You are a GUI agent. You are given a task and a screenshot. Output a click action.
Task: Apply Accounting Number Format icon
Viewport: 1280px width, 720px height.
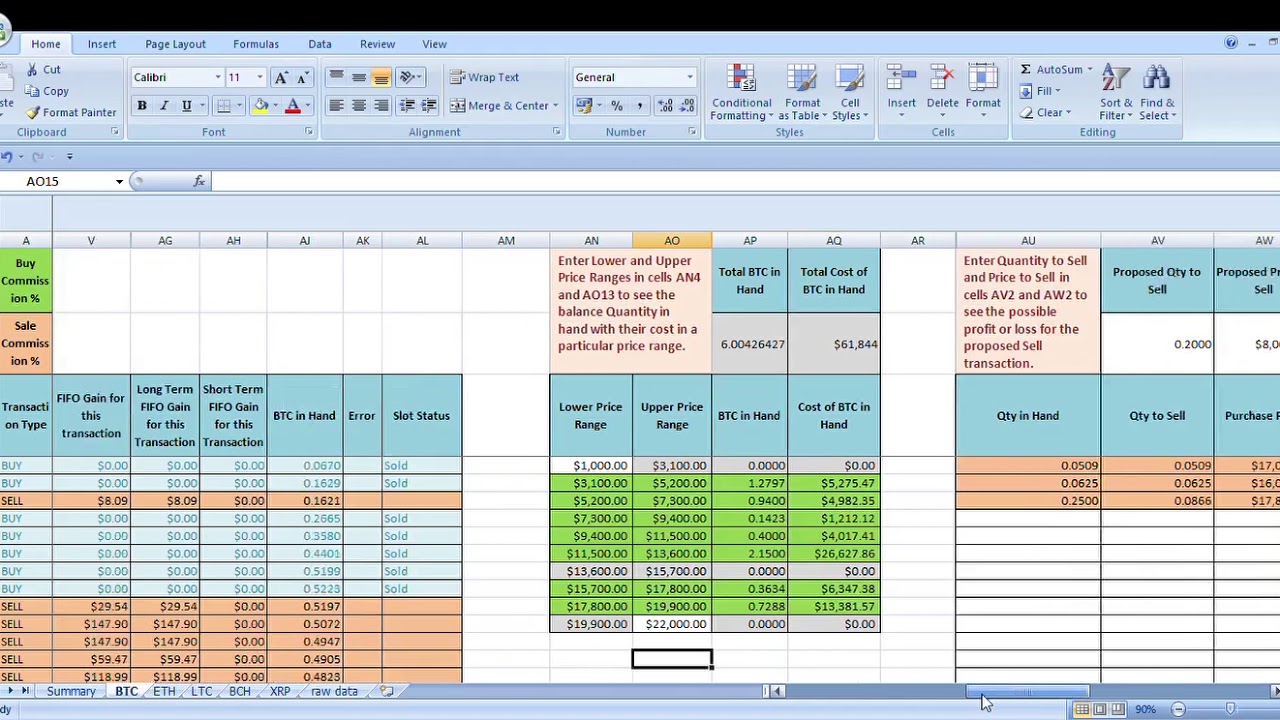(584, 106)
